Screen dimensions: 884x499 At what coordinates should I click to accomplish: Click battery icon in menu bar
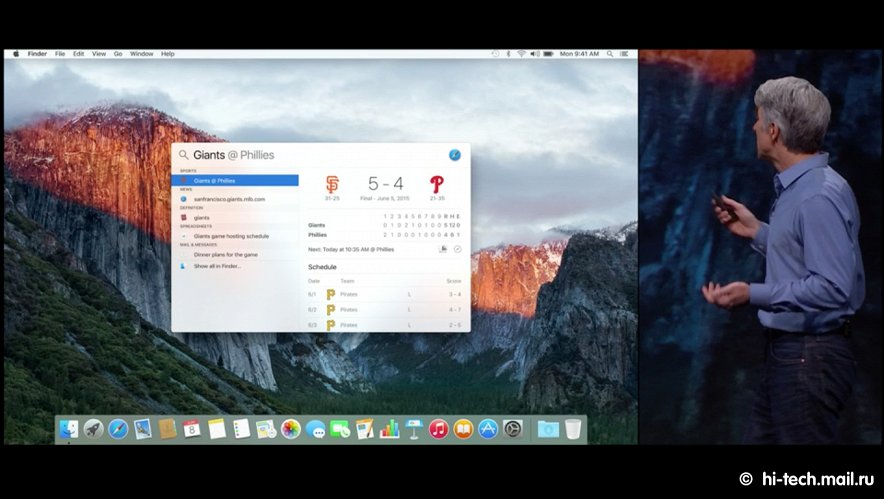(548, 54)
